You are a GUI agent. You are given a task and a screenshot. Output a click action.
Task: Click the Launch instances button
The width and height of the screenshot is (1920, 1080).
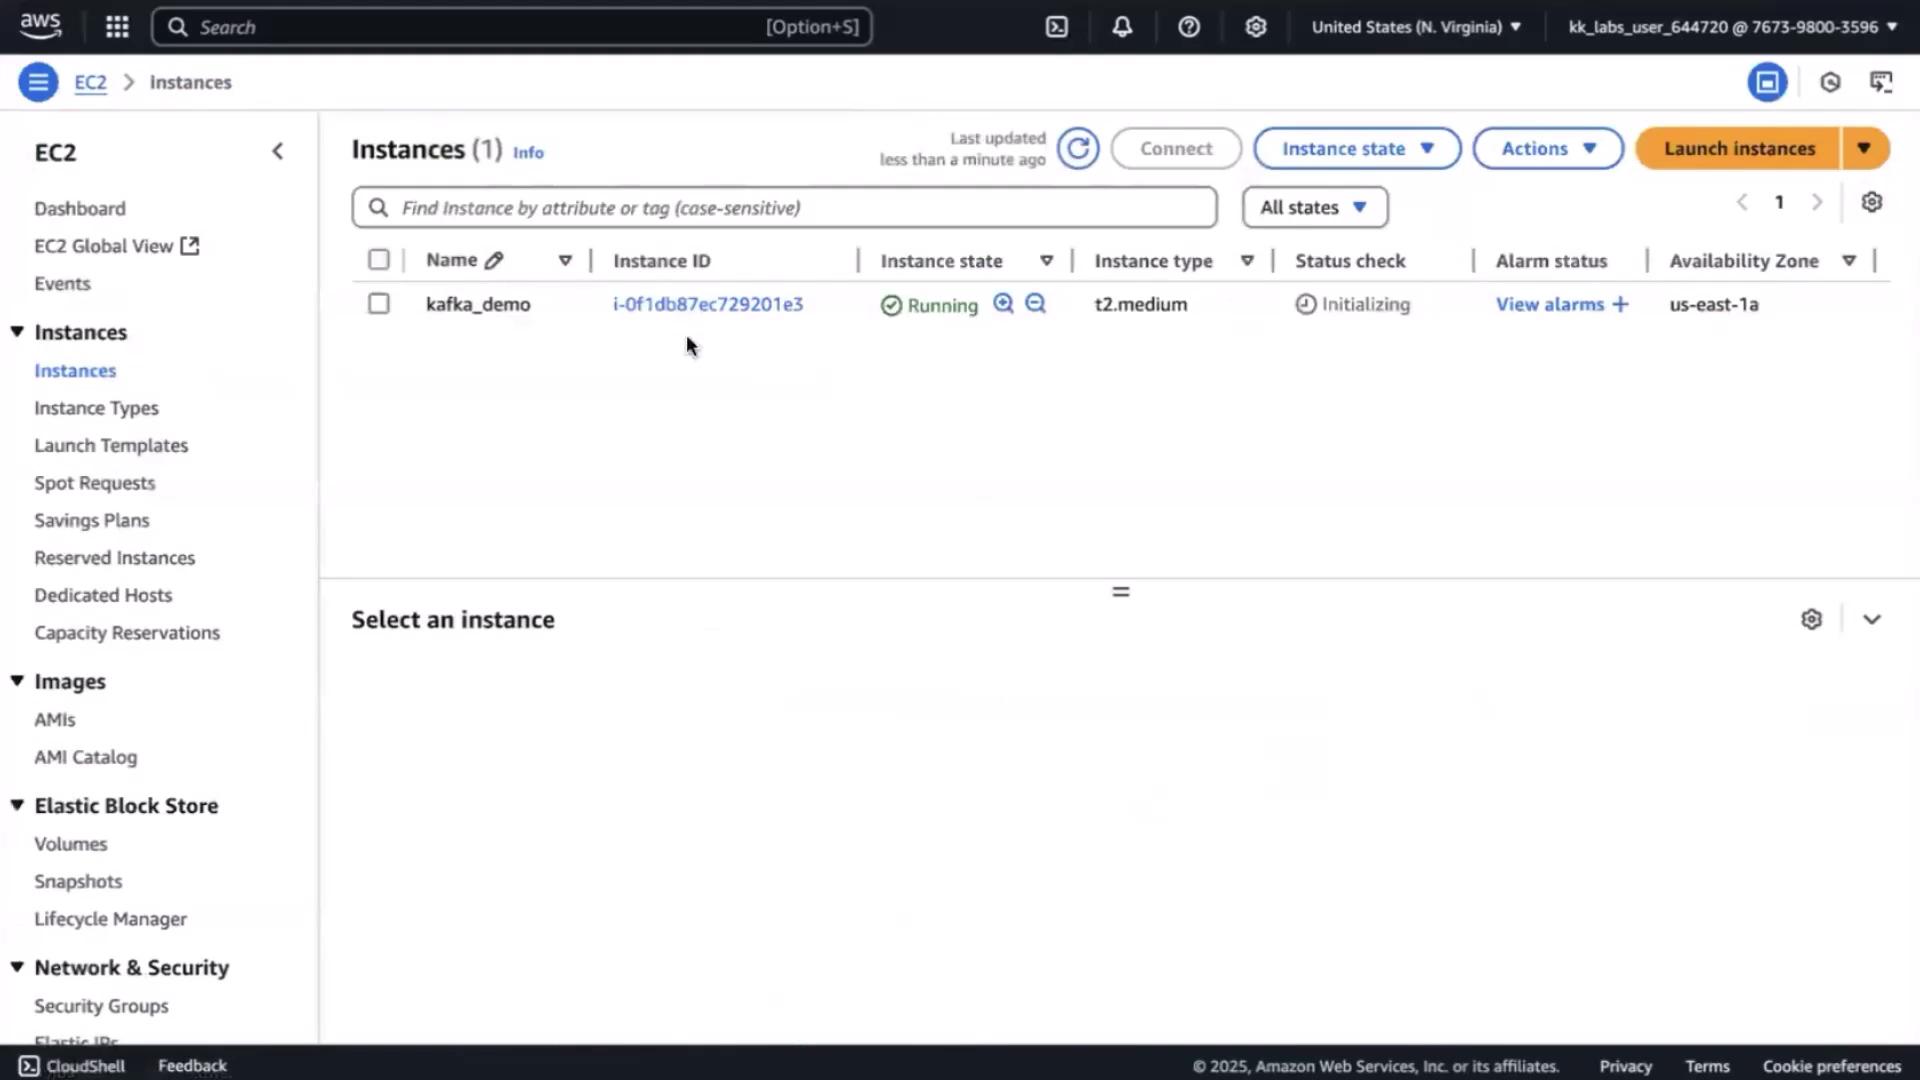(x=1738, y=149)
